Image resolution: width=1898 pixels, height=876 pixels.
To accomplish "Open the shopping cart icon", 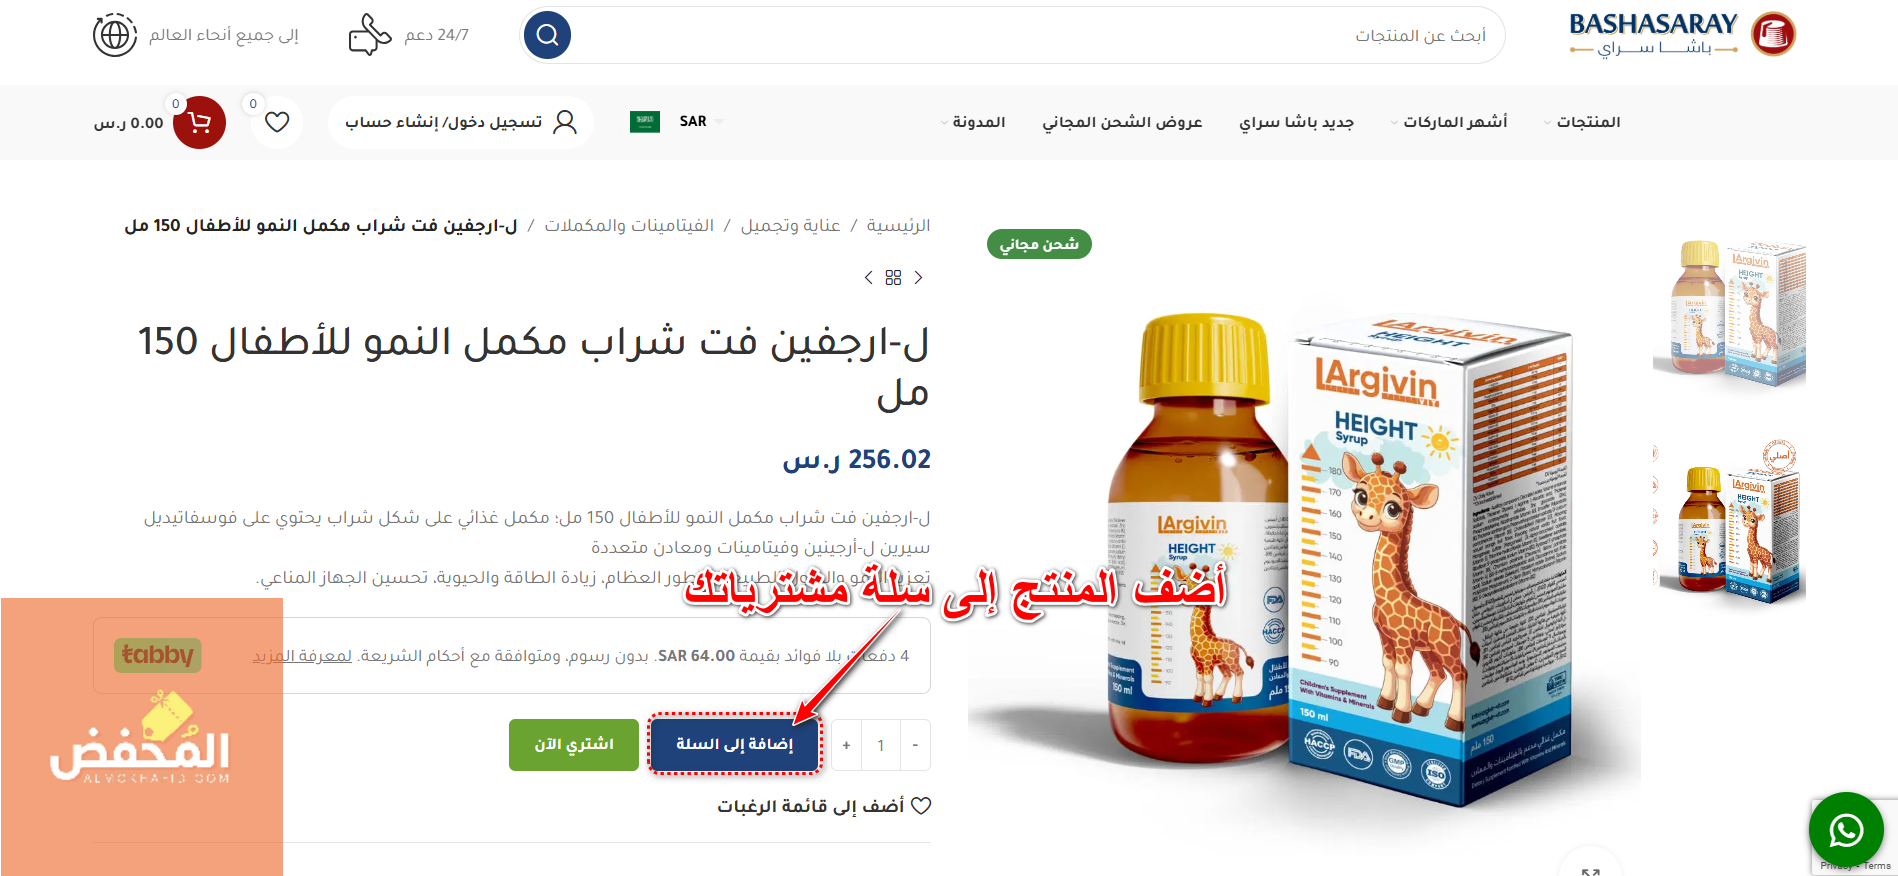I will pos(199,123).
